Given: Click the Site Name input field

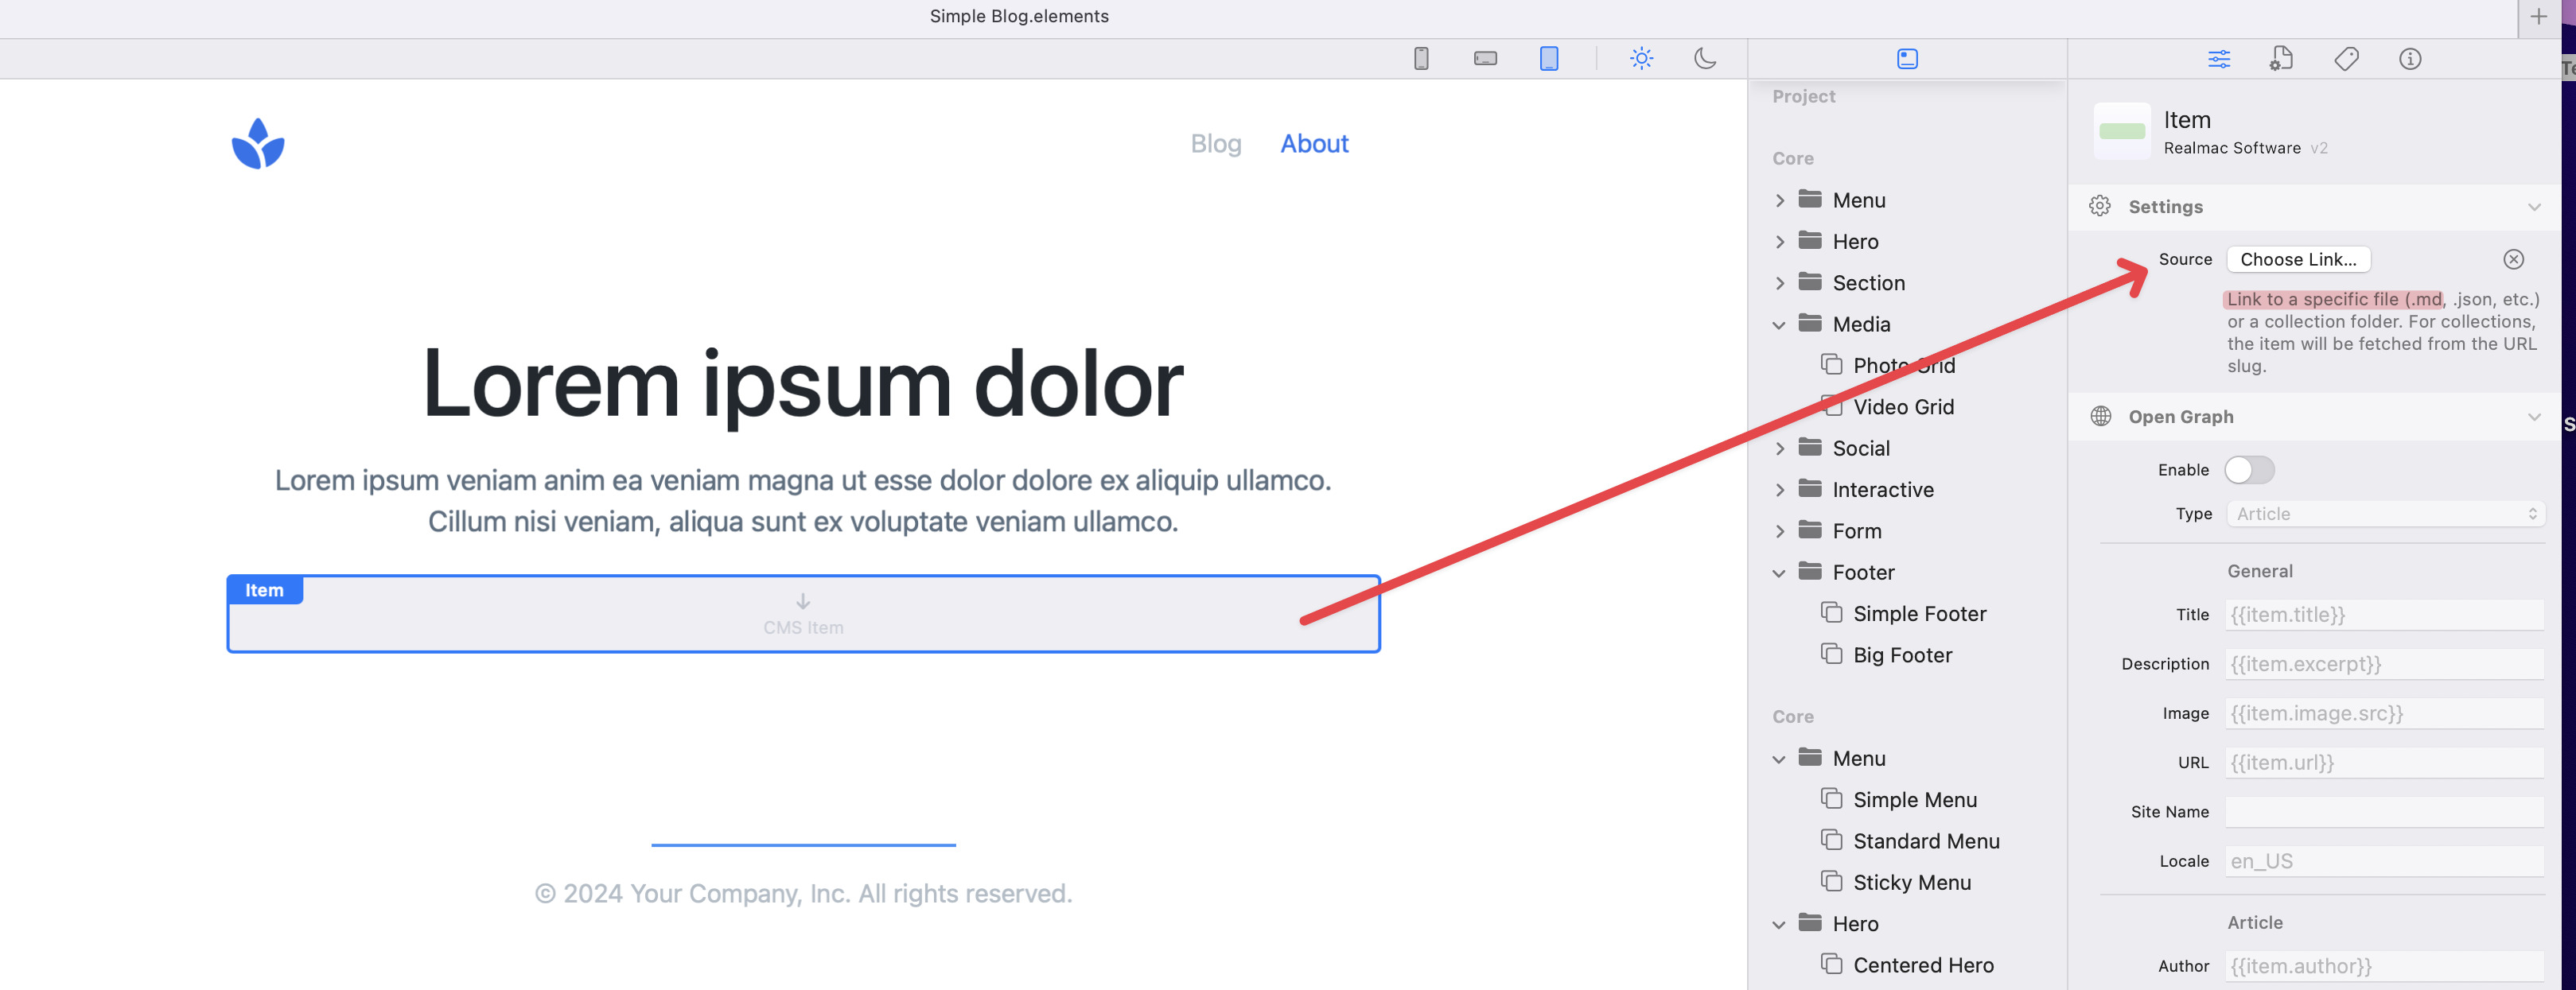Looking at the screenshot, I should 2383,812.
